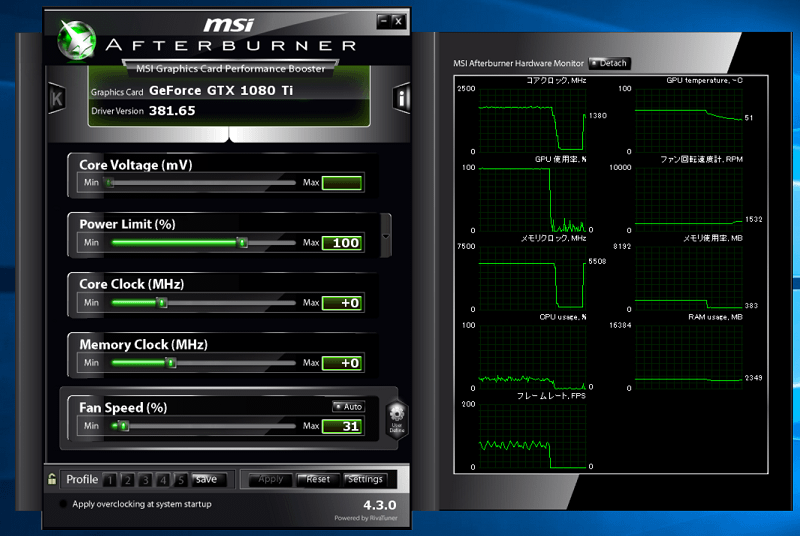Click the version number 4.3.0
The image size is (800, 536).
[380, 505]
